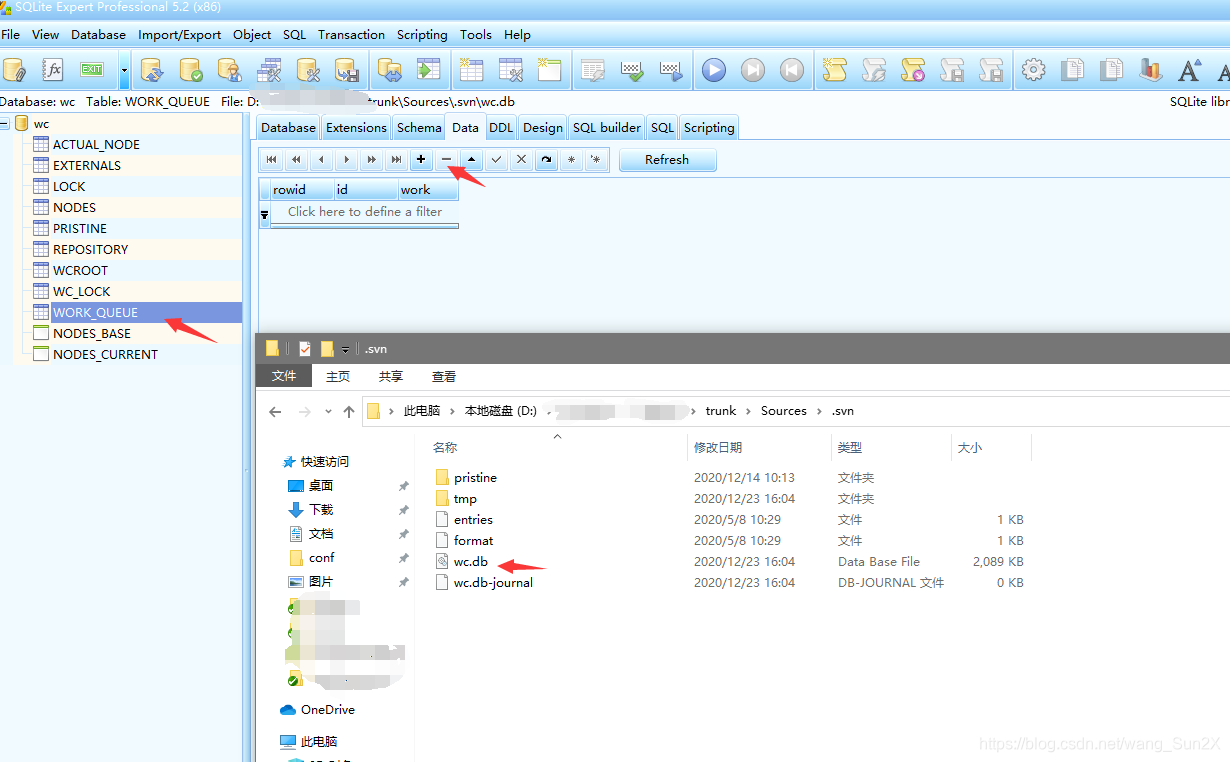Click the bar chart toolbar icon
This screenshot has width=1230, height=762.
[x=1151, y=70]
